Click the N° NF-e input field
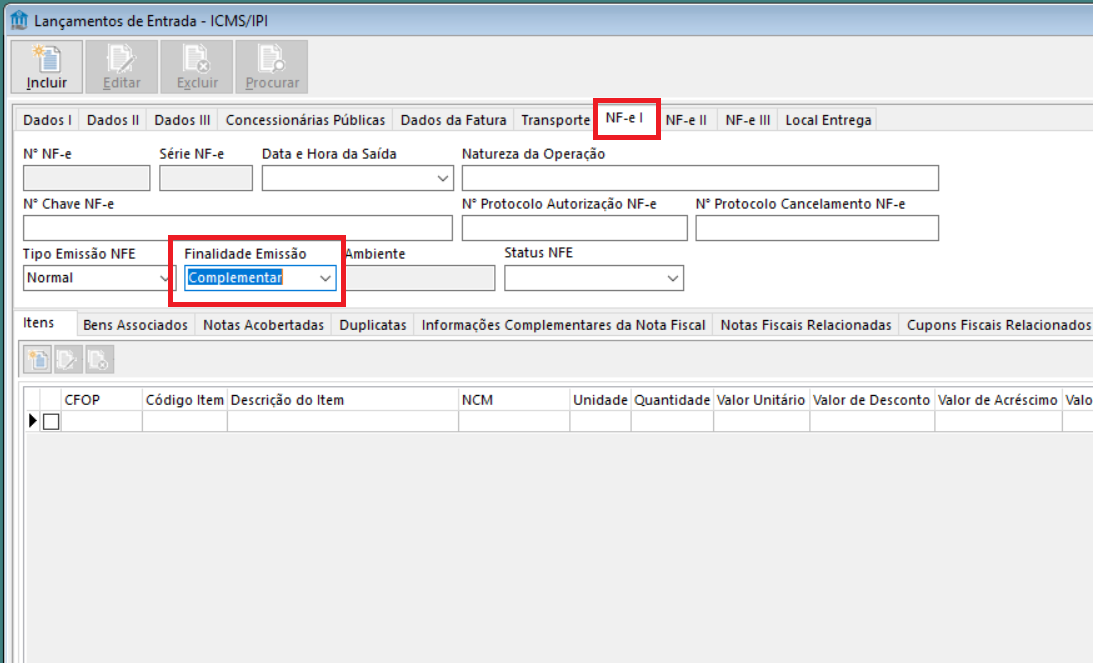The height and width of the screenshot is (663, 1093). pyautogui.click(x=86, y=178)
